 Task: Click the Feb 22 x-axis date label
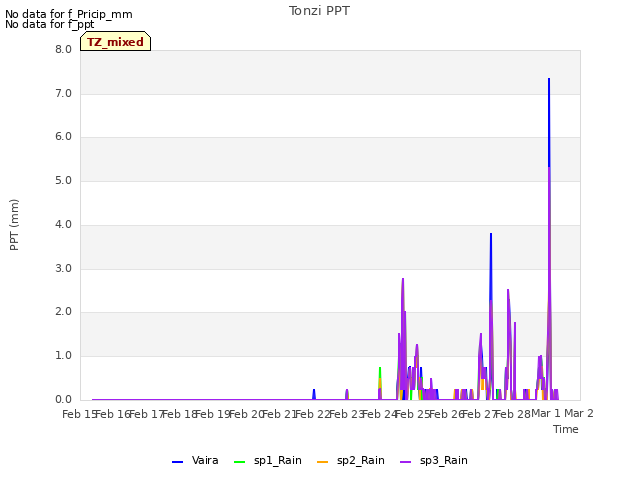click(313, 414)
